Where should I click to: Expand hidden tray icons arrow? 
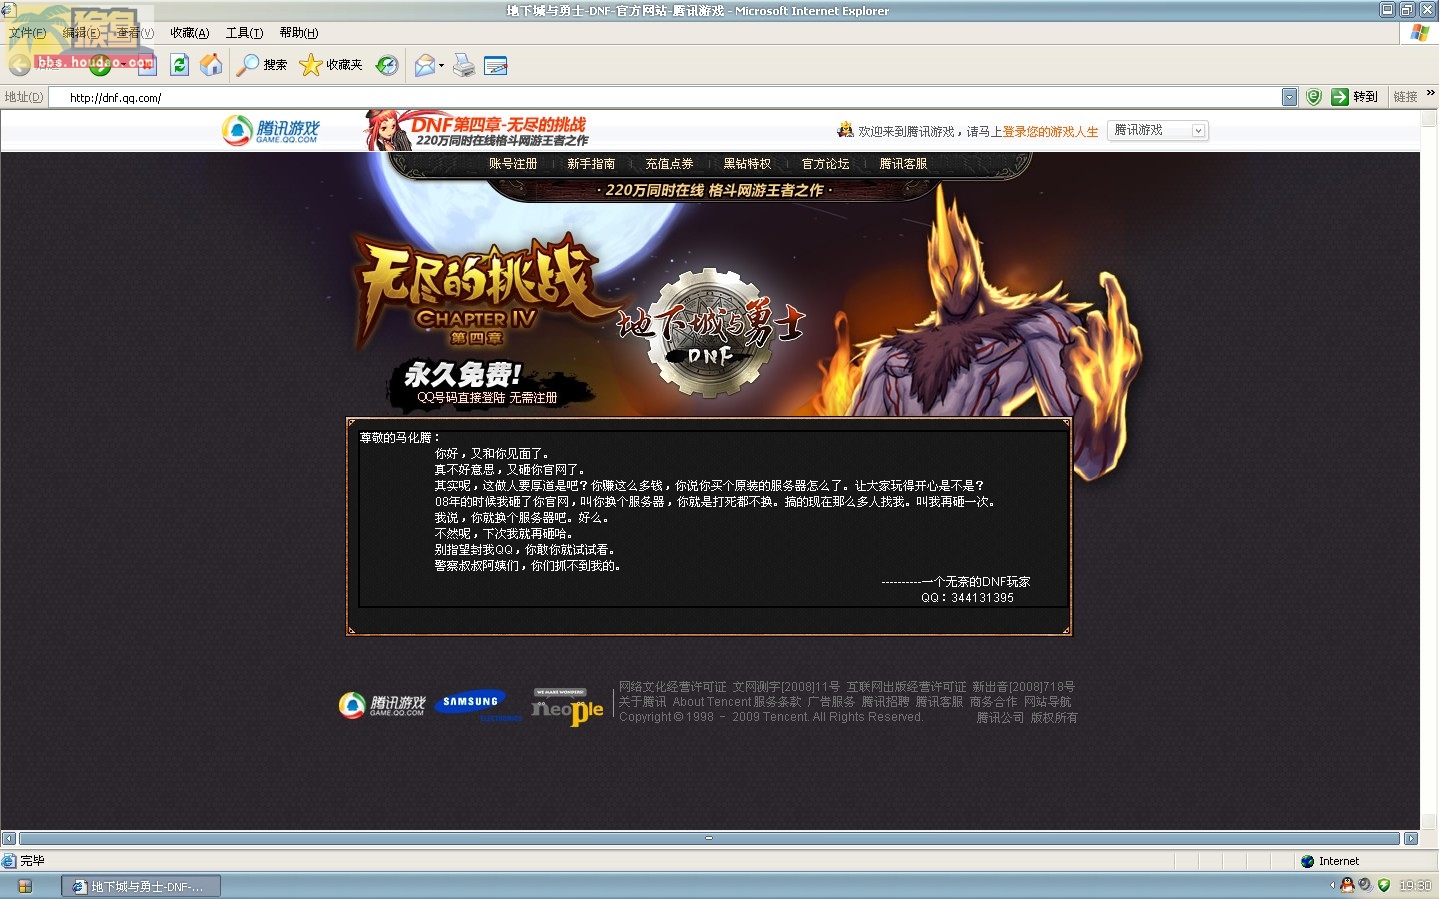tap(1332, 885)
